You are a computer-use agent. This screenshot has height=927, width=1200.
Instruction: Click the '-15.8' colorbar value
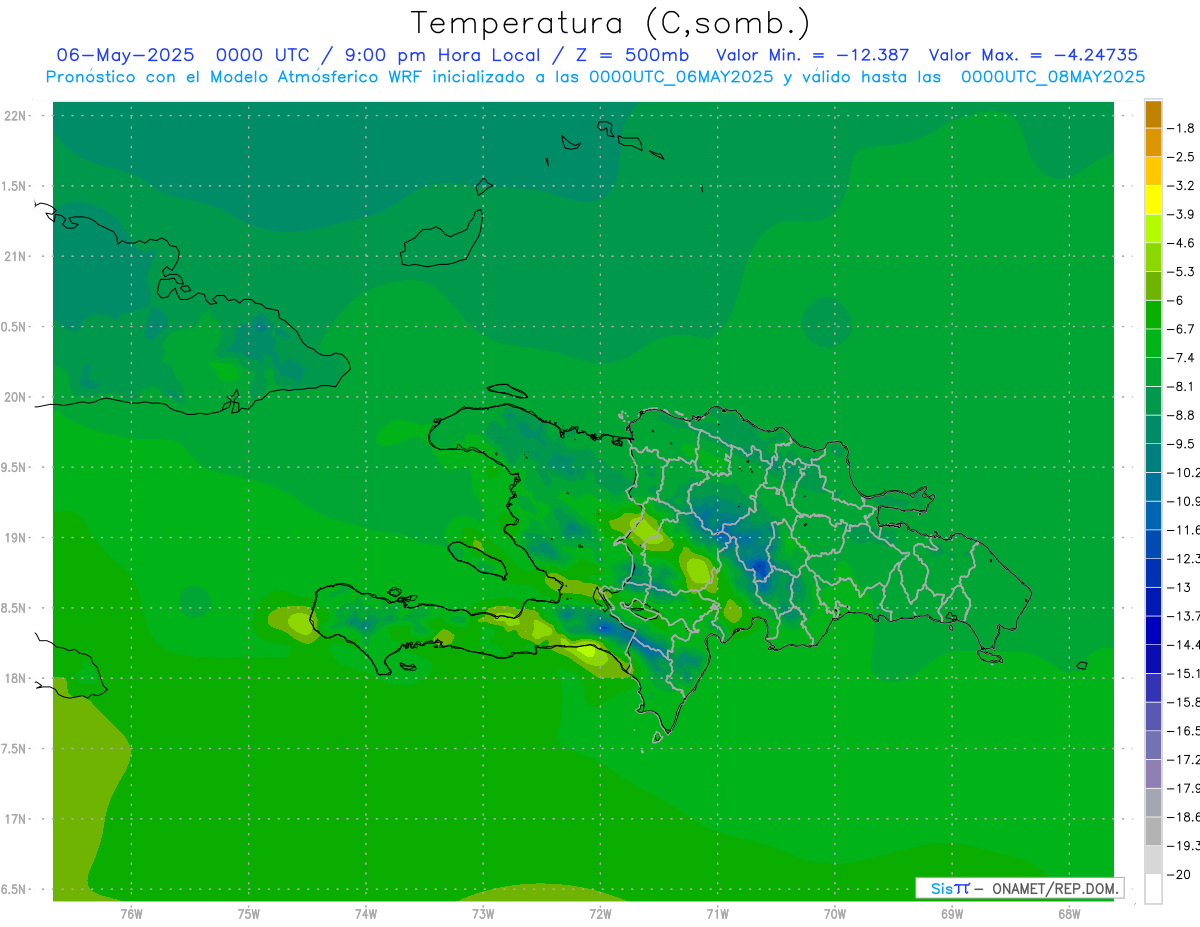[x=1184, y=702]
